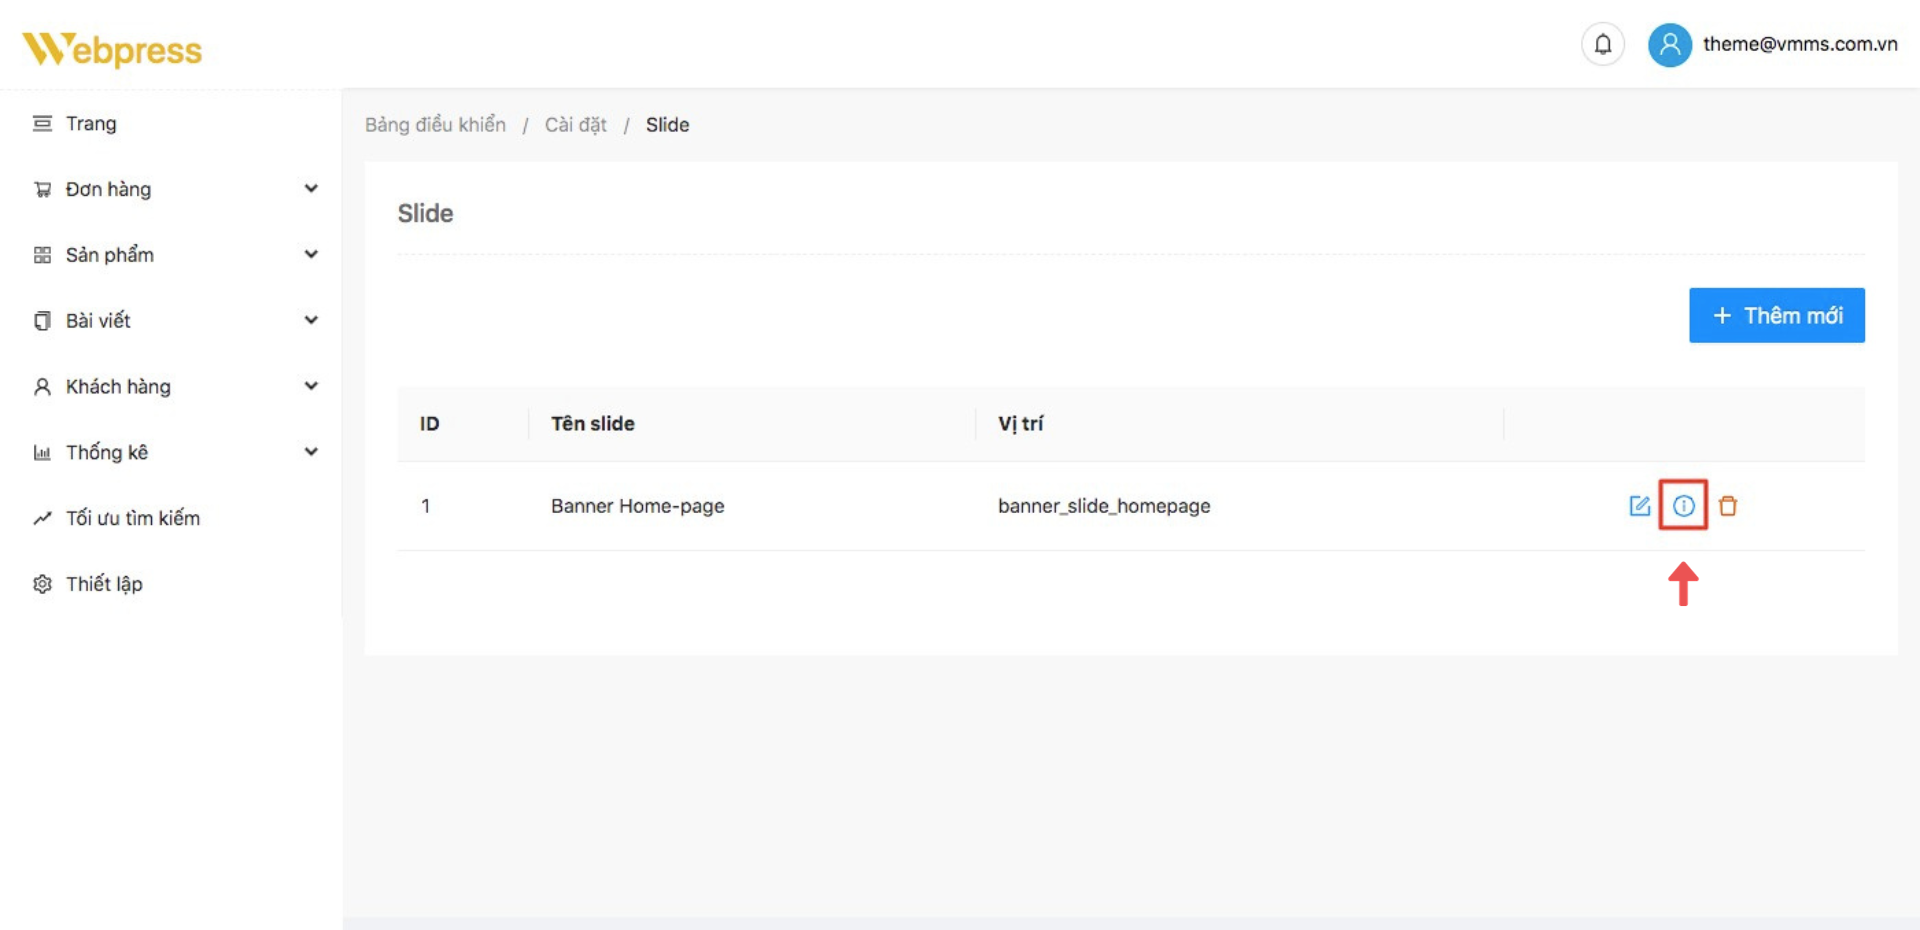Click the notification bell icon

pyautogui.click(x=1602, y=45)
